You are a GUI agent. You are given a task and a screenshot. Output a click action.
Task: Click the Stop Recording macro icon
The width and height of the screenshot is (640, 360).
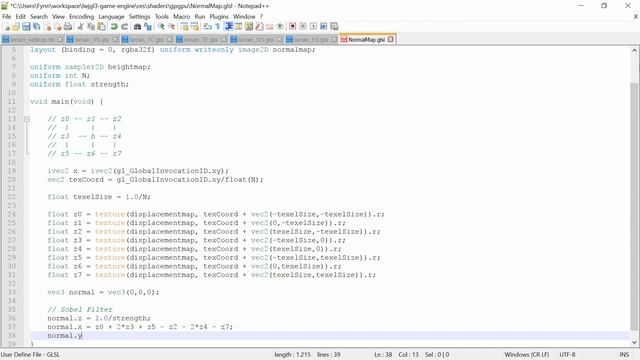click(303, 27)
